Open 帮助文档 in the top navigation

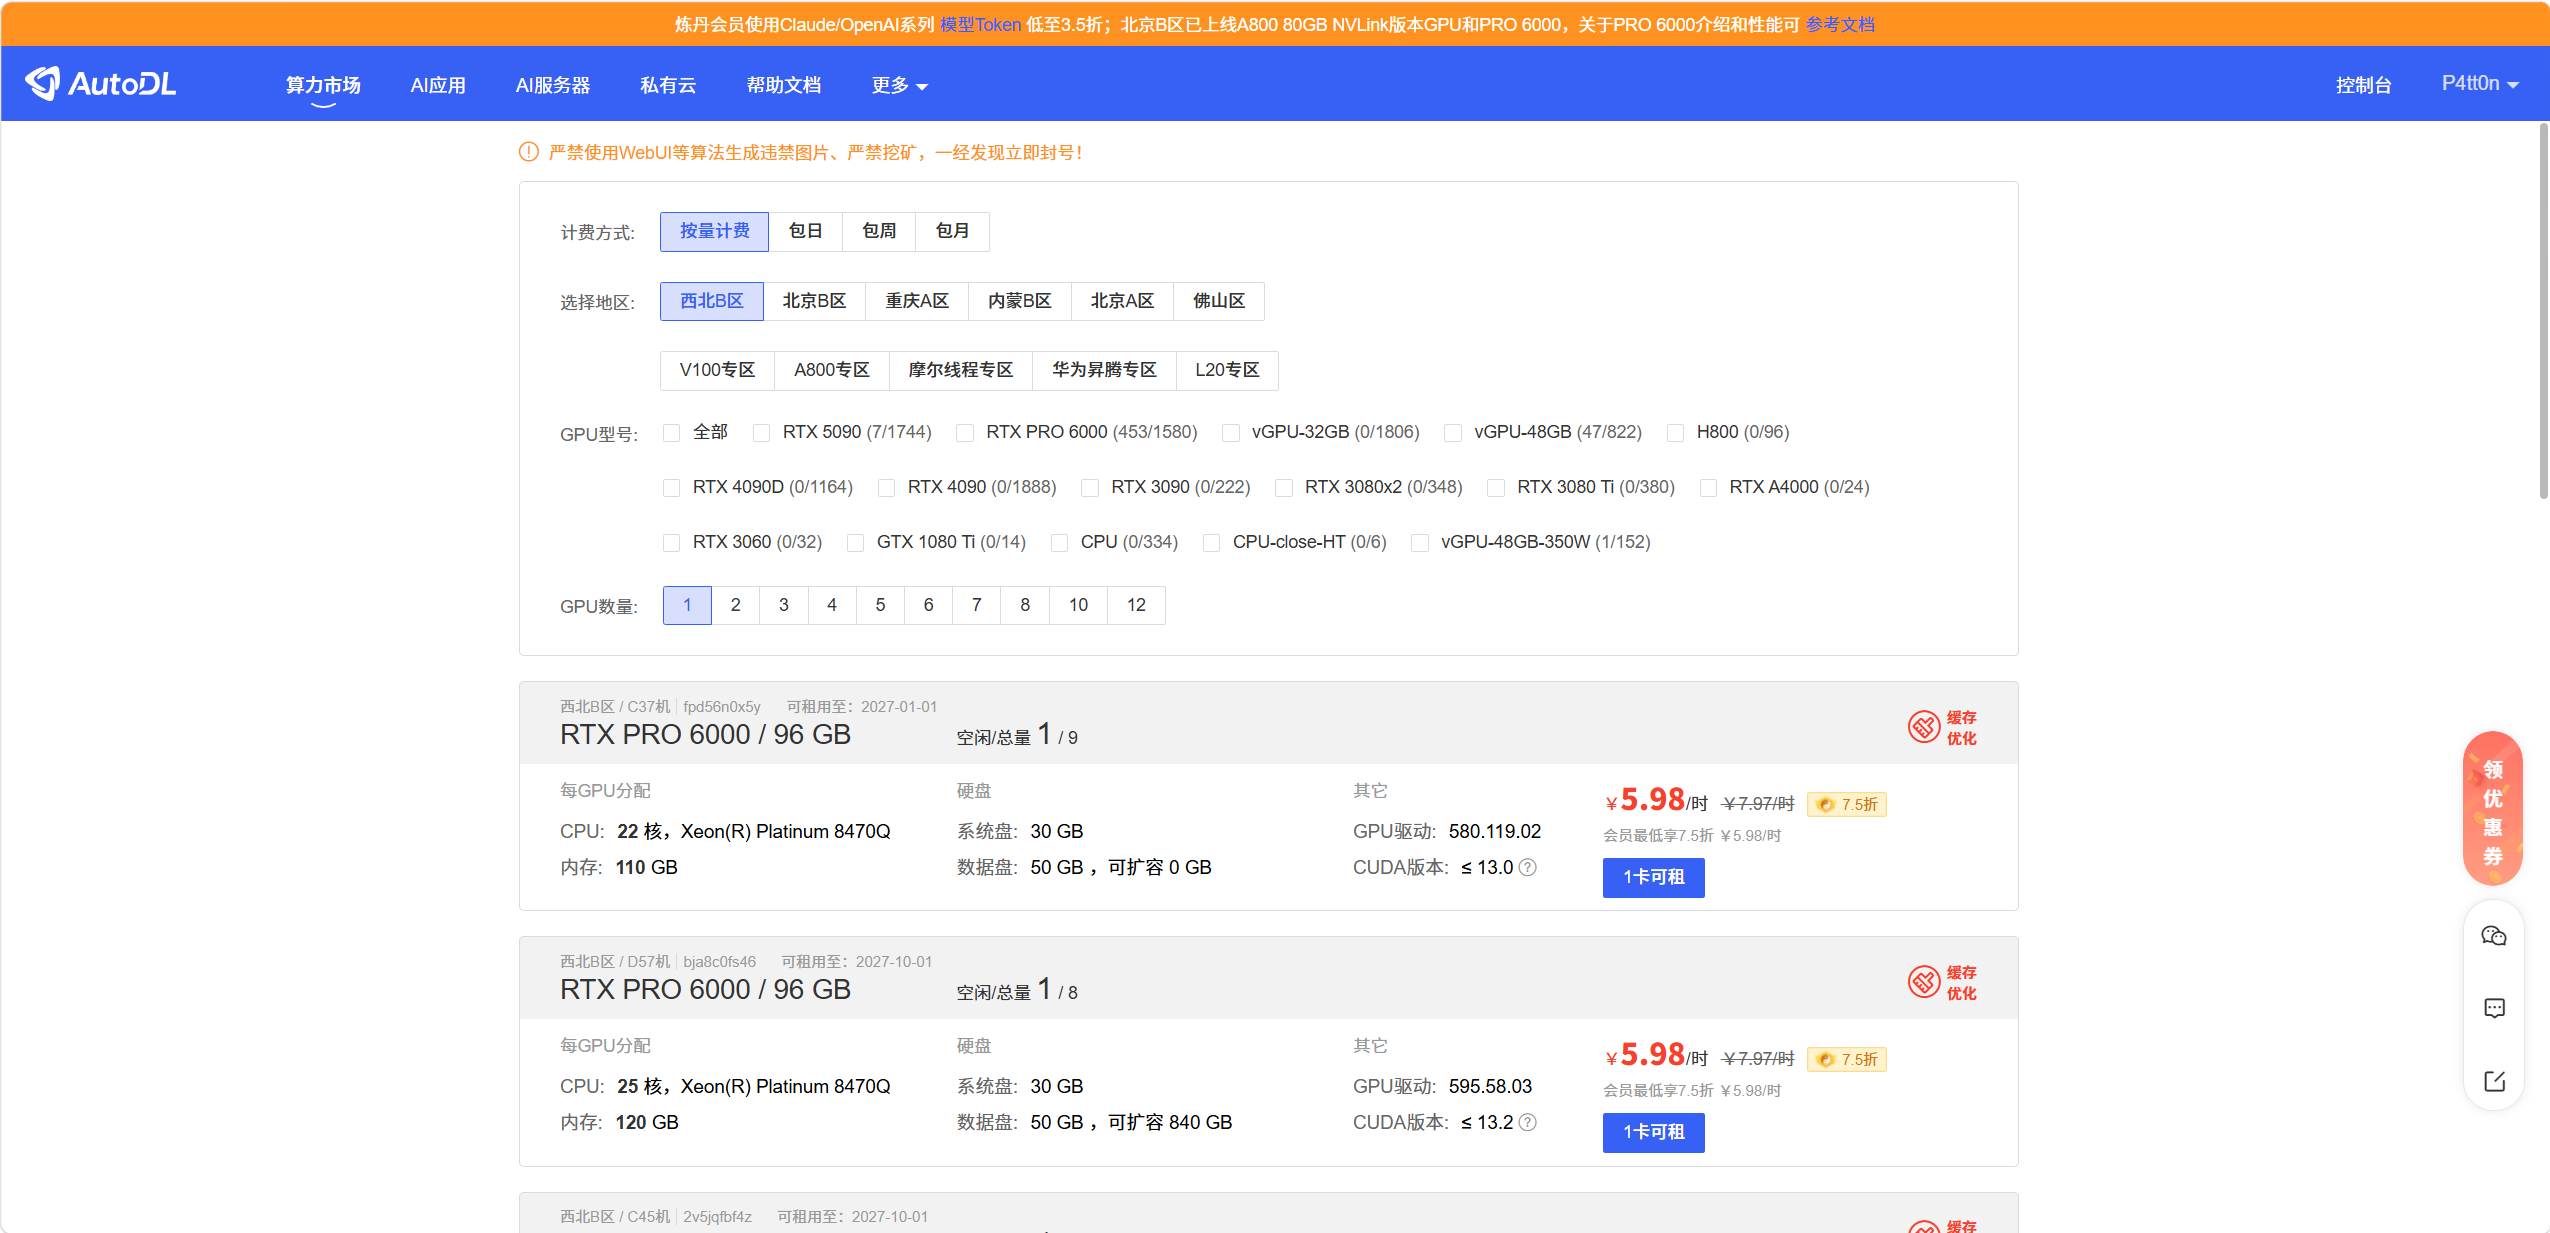click(x=784, y=86)
